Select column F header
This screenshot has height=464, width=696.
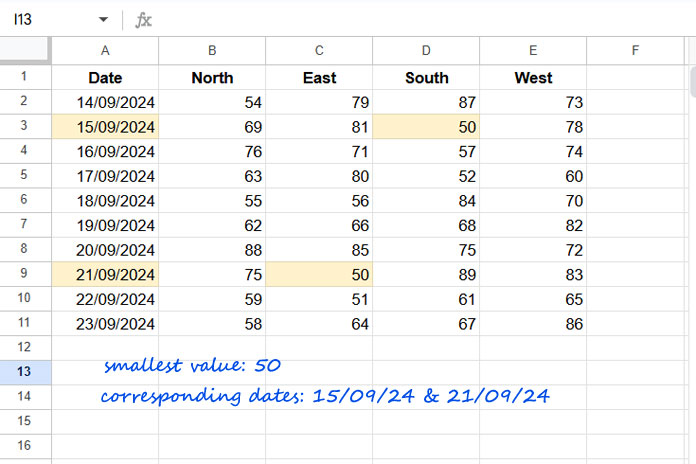tap(636, 51)
